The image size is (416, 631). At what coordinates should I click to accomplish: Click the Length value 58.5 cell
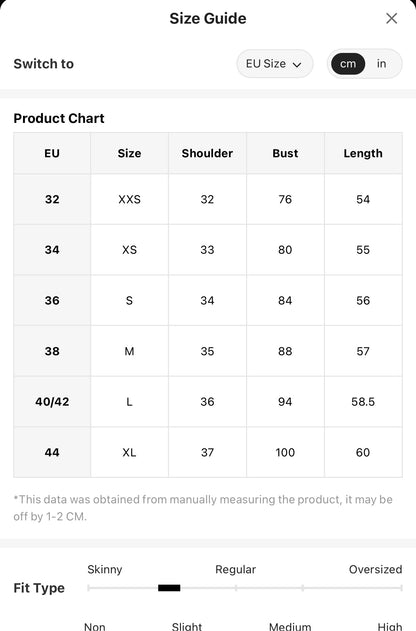click(363, 402)
